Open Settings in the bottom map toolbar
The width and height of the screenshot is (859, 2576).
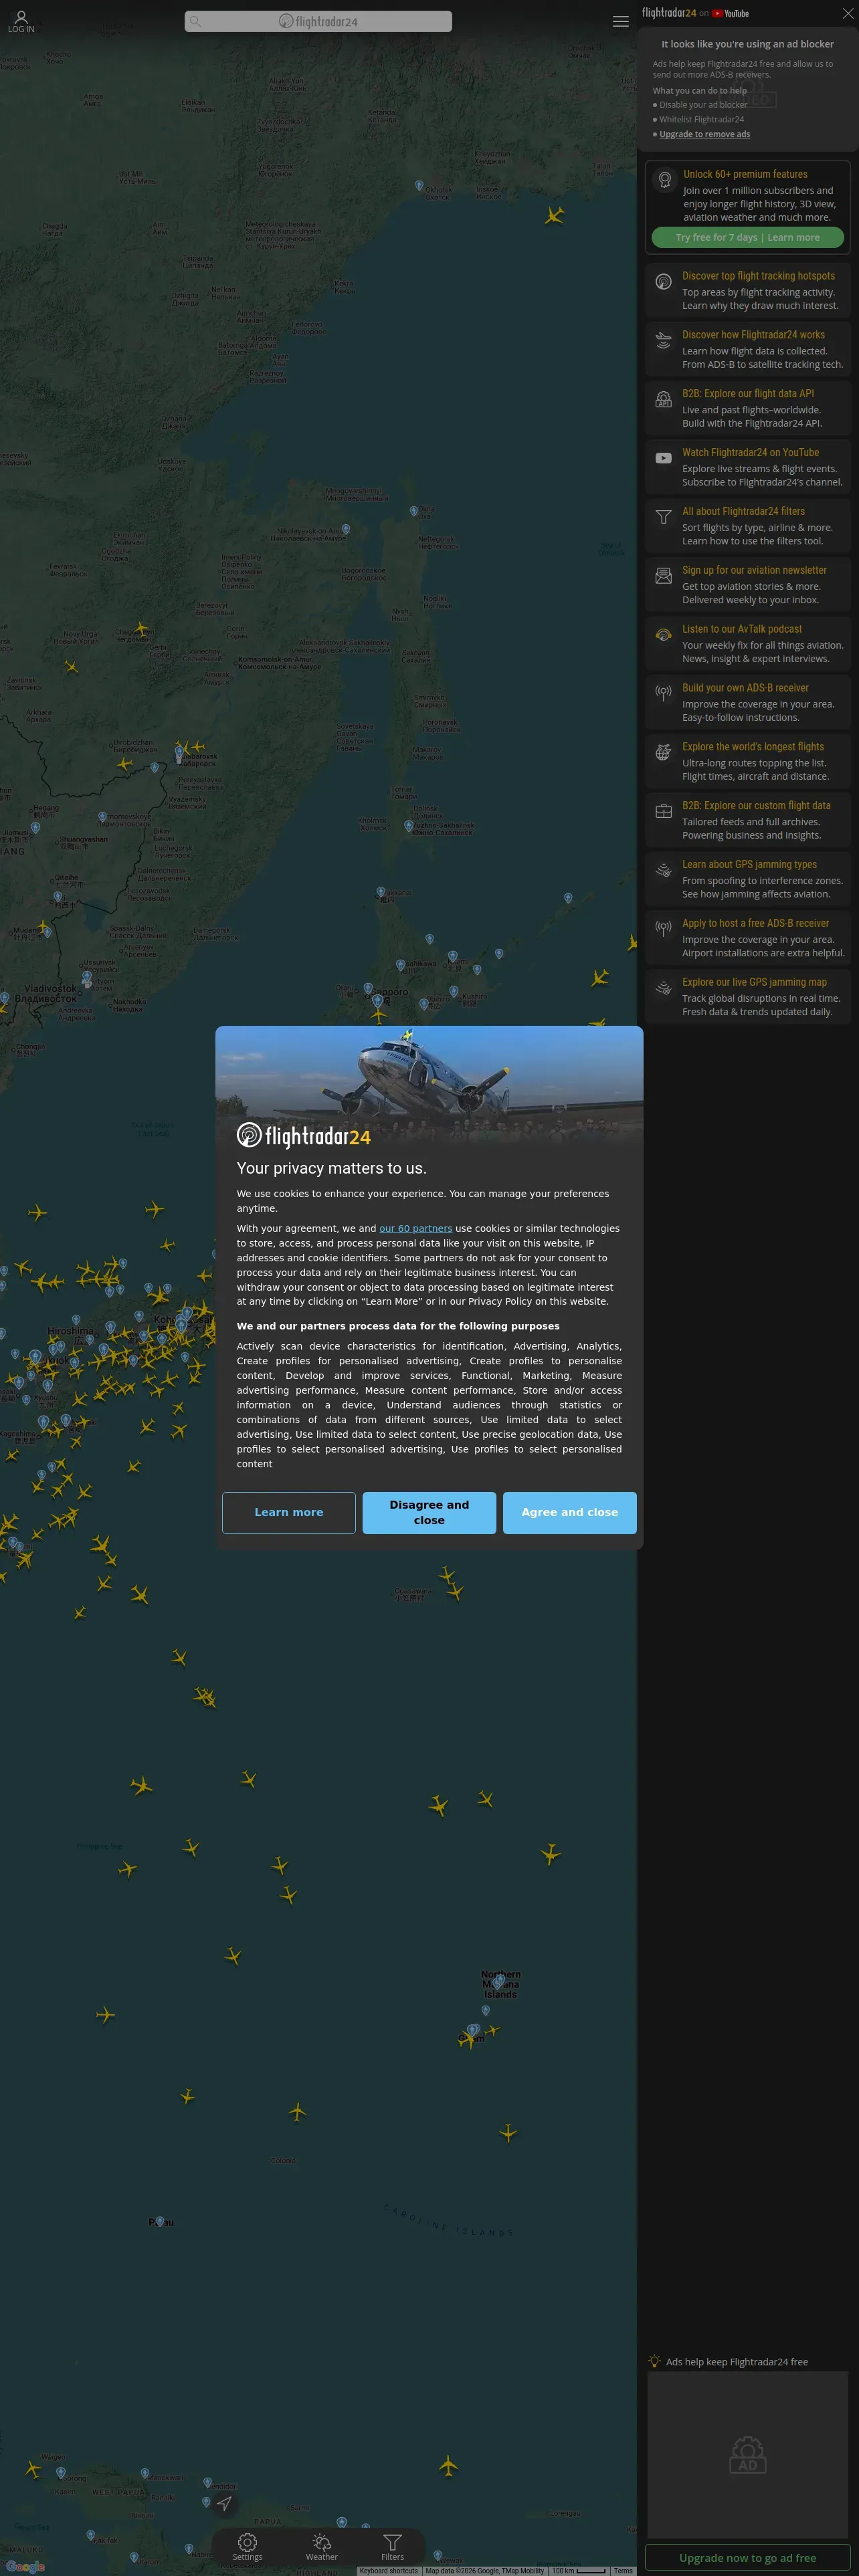click(x=247, y=2546)
